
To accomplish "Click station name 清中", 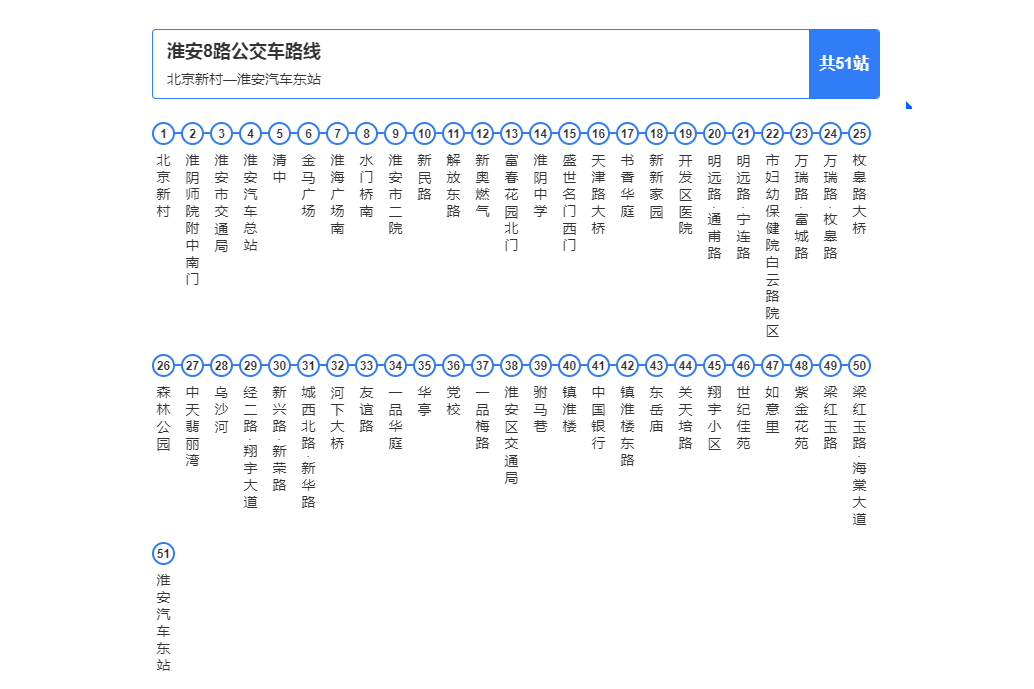I will [x=280, y=169].
